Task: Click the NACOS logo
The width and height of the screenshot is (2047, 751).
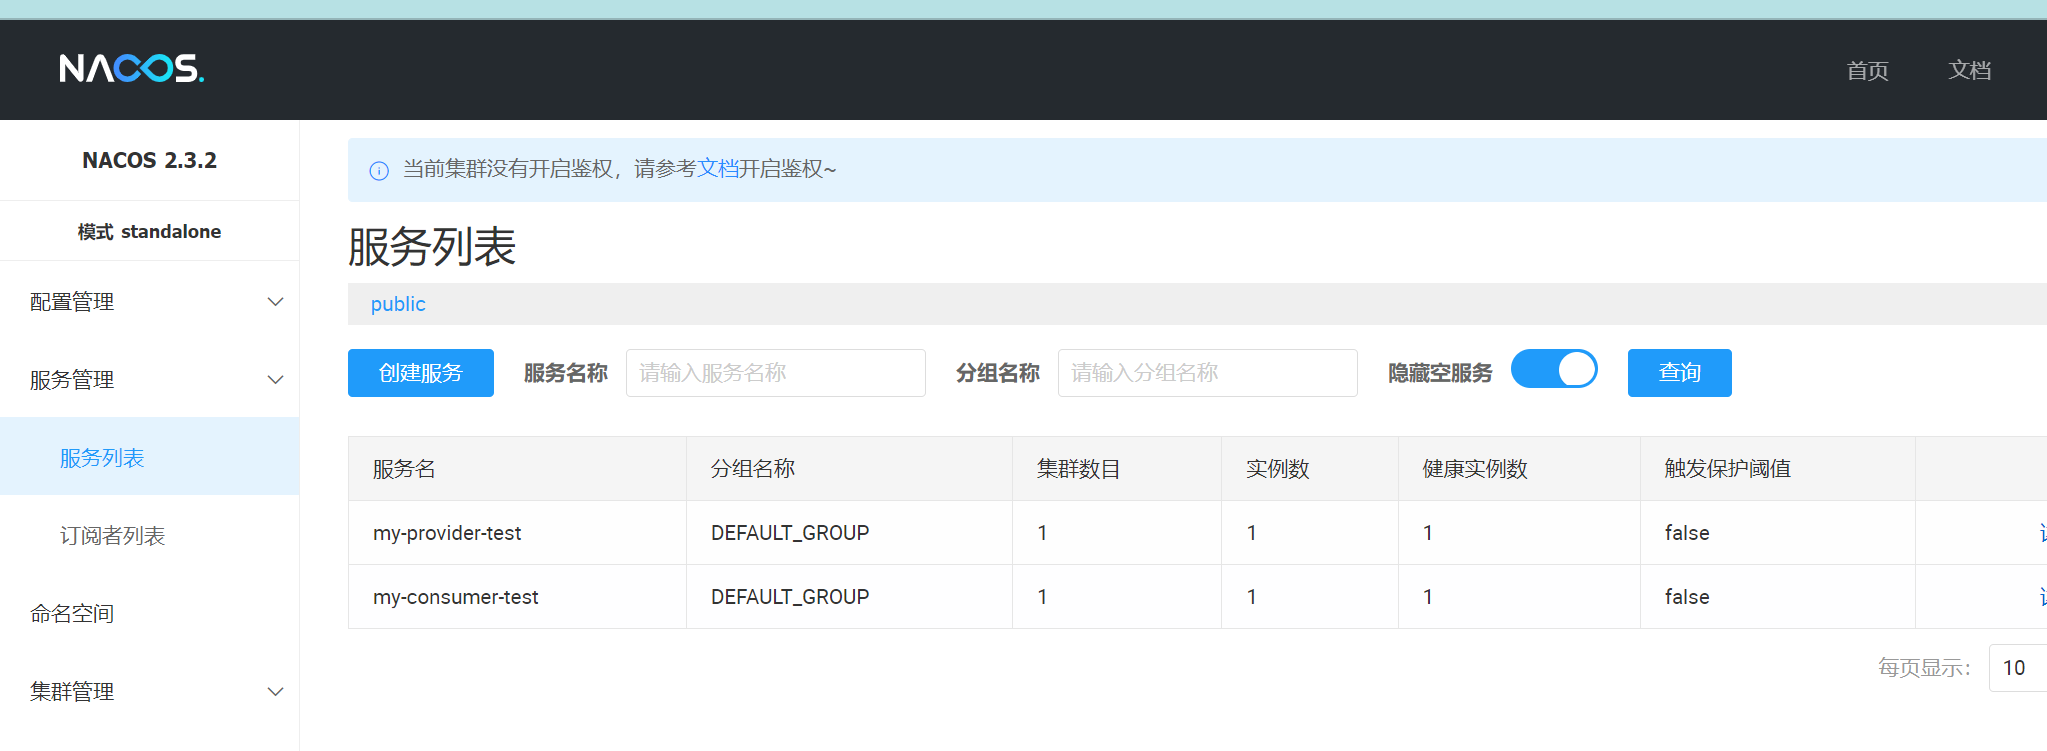Action: 131,69
